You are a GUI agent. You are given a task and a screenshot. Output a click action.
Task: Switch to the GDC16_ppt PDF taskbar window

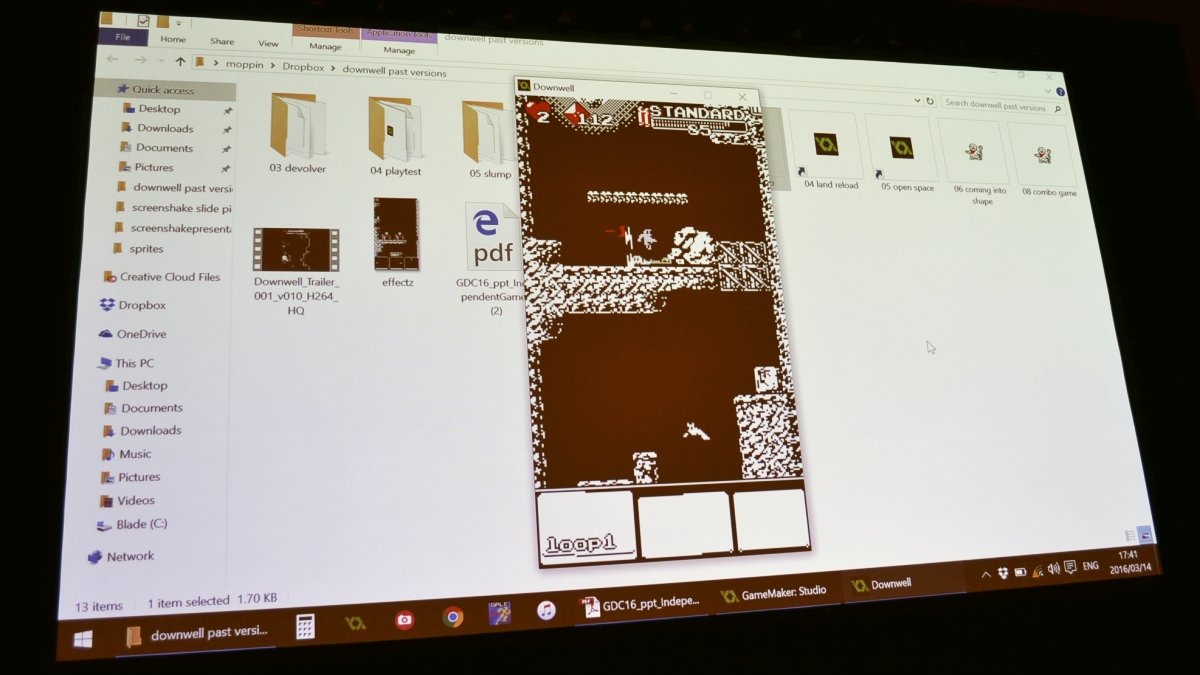(x=643, y=604)
